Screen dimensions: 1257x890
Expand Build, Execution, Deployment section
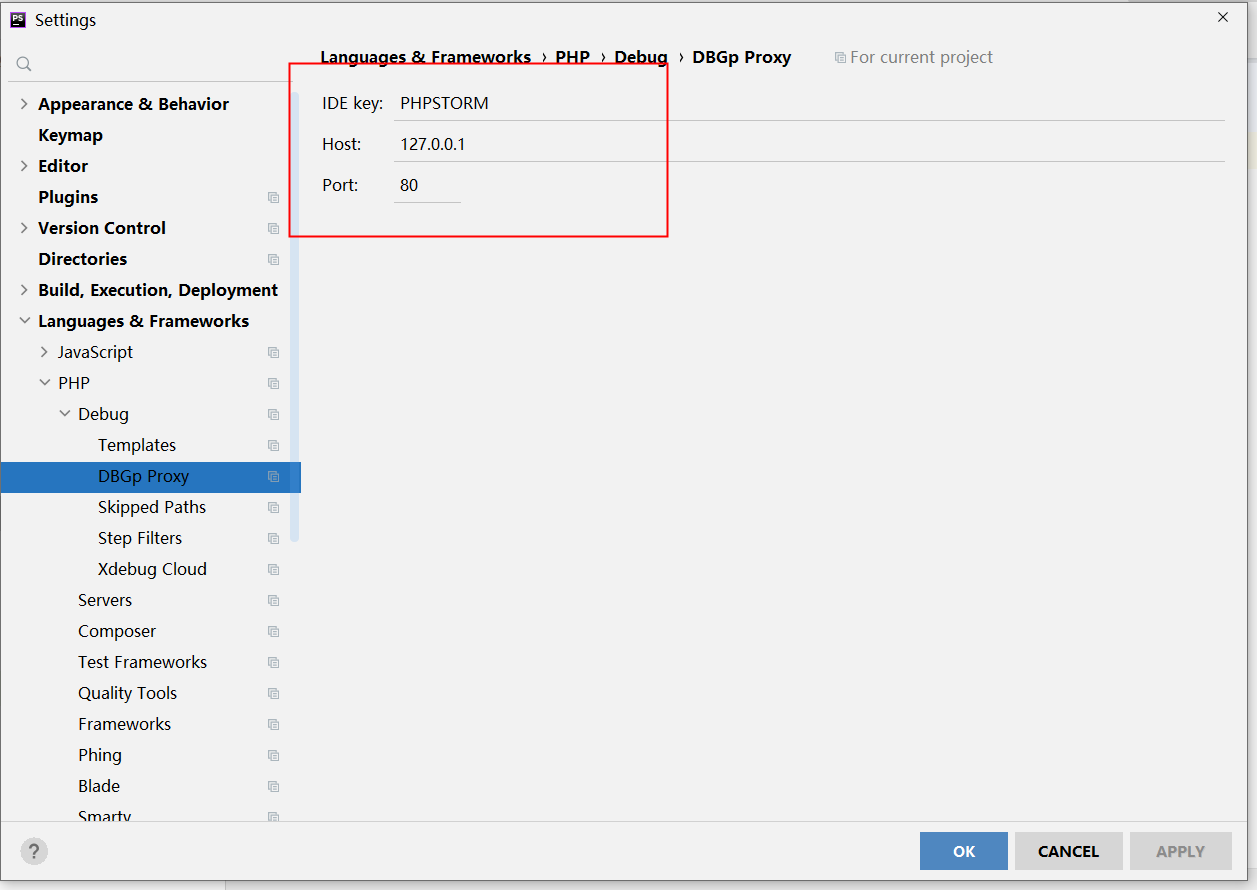click(x=24, y=290)
